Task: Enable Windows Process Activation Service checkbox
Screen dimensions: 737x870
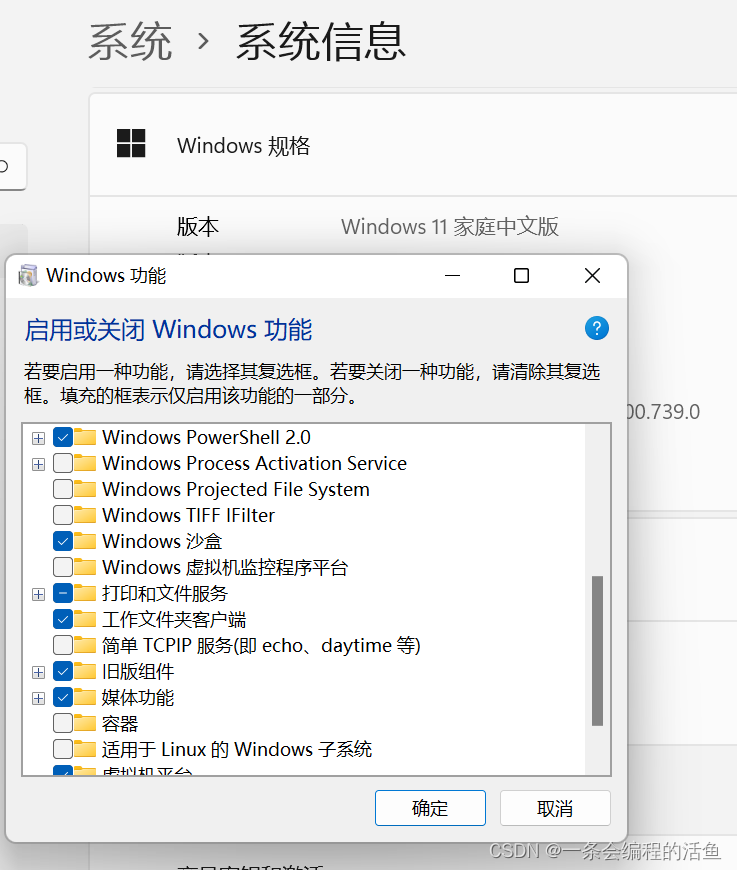Action: (x=63, y=463)
